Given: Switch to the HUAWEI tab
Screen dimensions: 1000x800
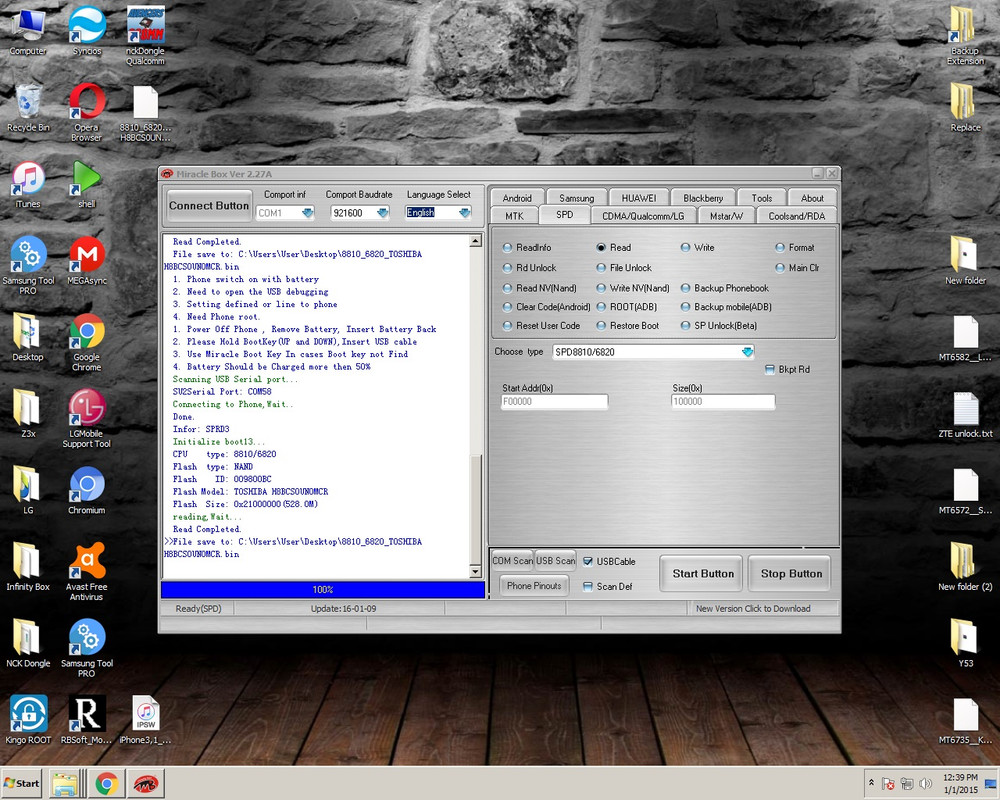Looking at the screenshot, I should tap(638, 198).
